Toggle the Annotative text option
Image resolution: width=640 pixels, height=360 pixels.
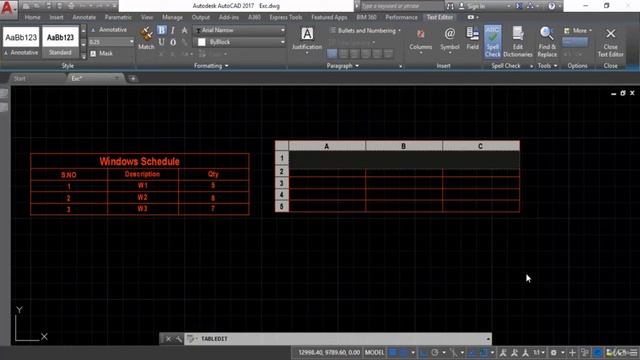109,30
